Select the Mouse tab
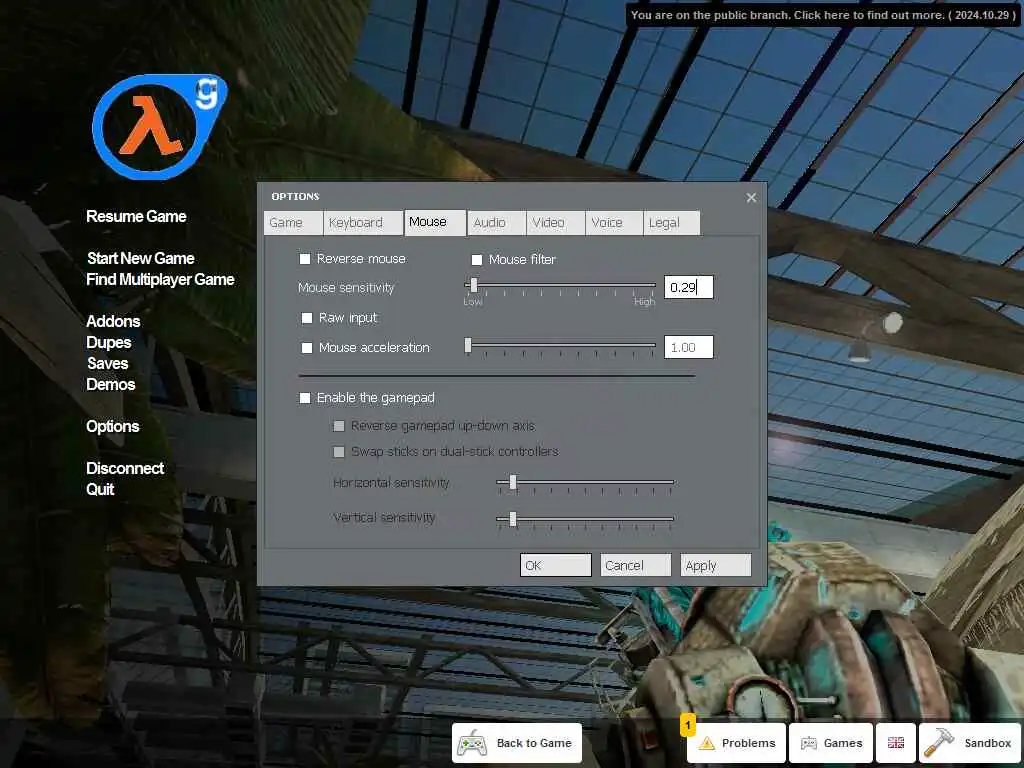1024x768 pixels. pyautogui.click(x=435, y=222)
